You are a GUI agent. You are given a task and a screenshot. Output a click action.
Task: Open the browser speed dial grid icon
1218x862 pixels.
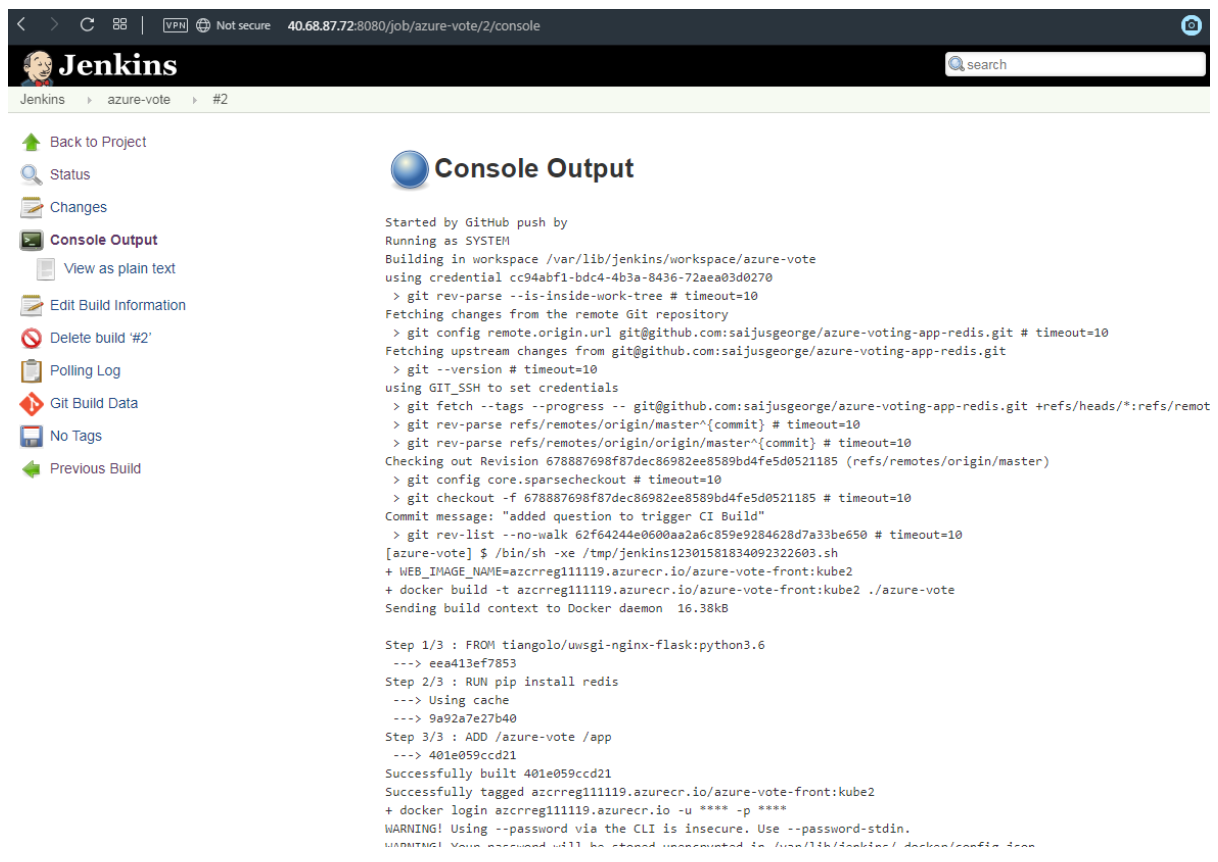(120, 25)
